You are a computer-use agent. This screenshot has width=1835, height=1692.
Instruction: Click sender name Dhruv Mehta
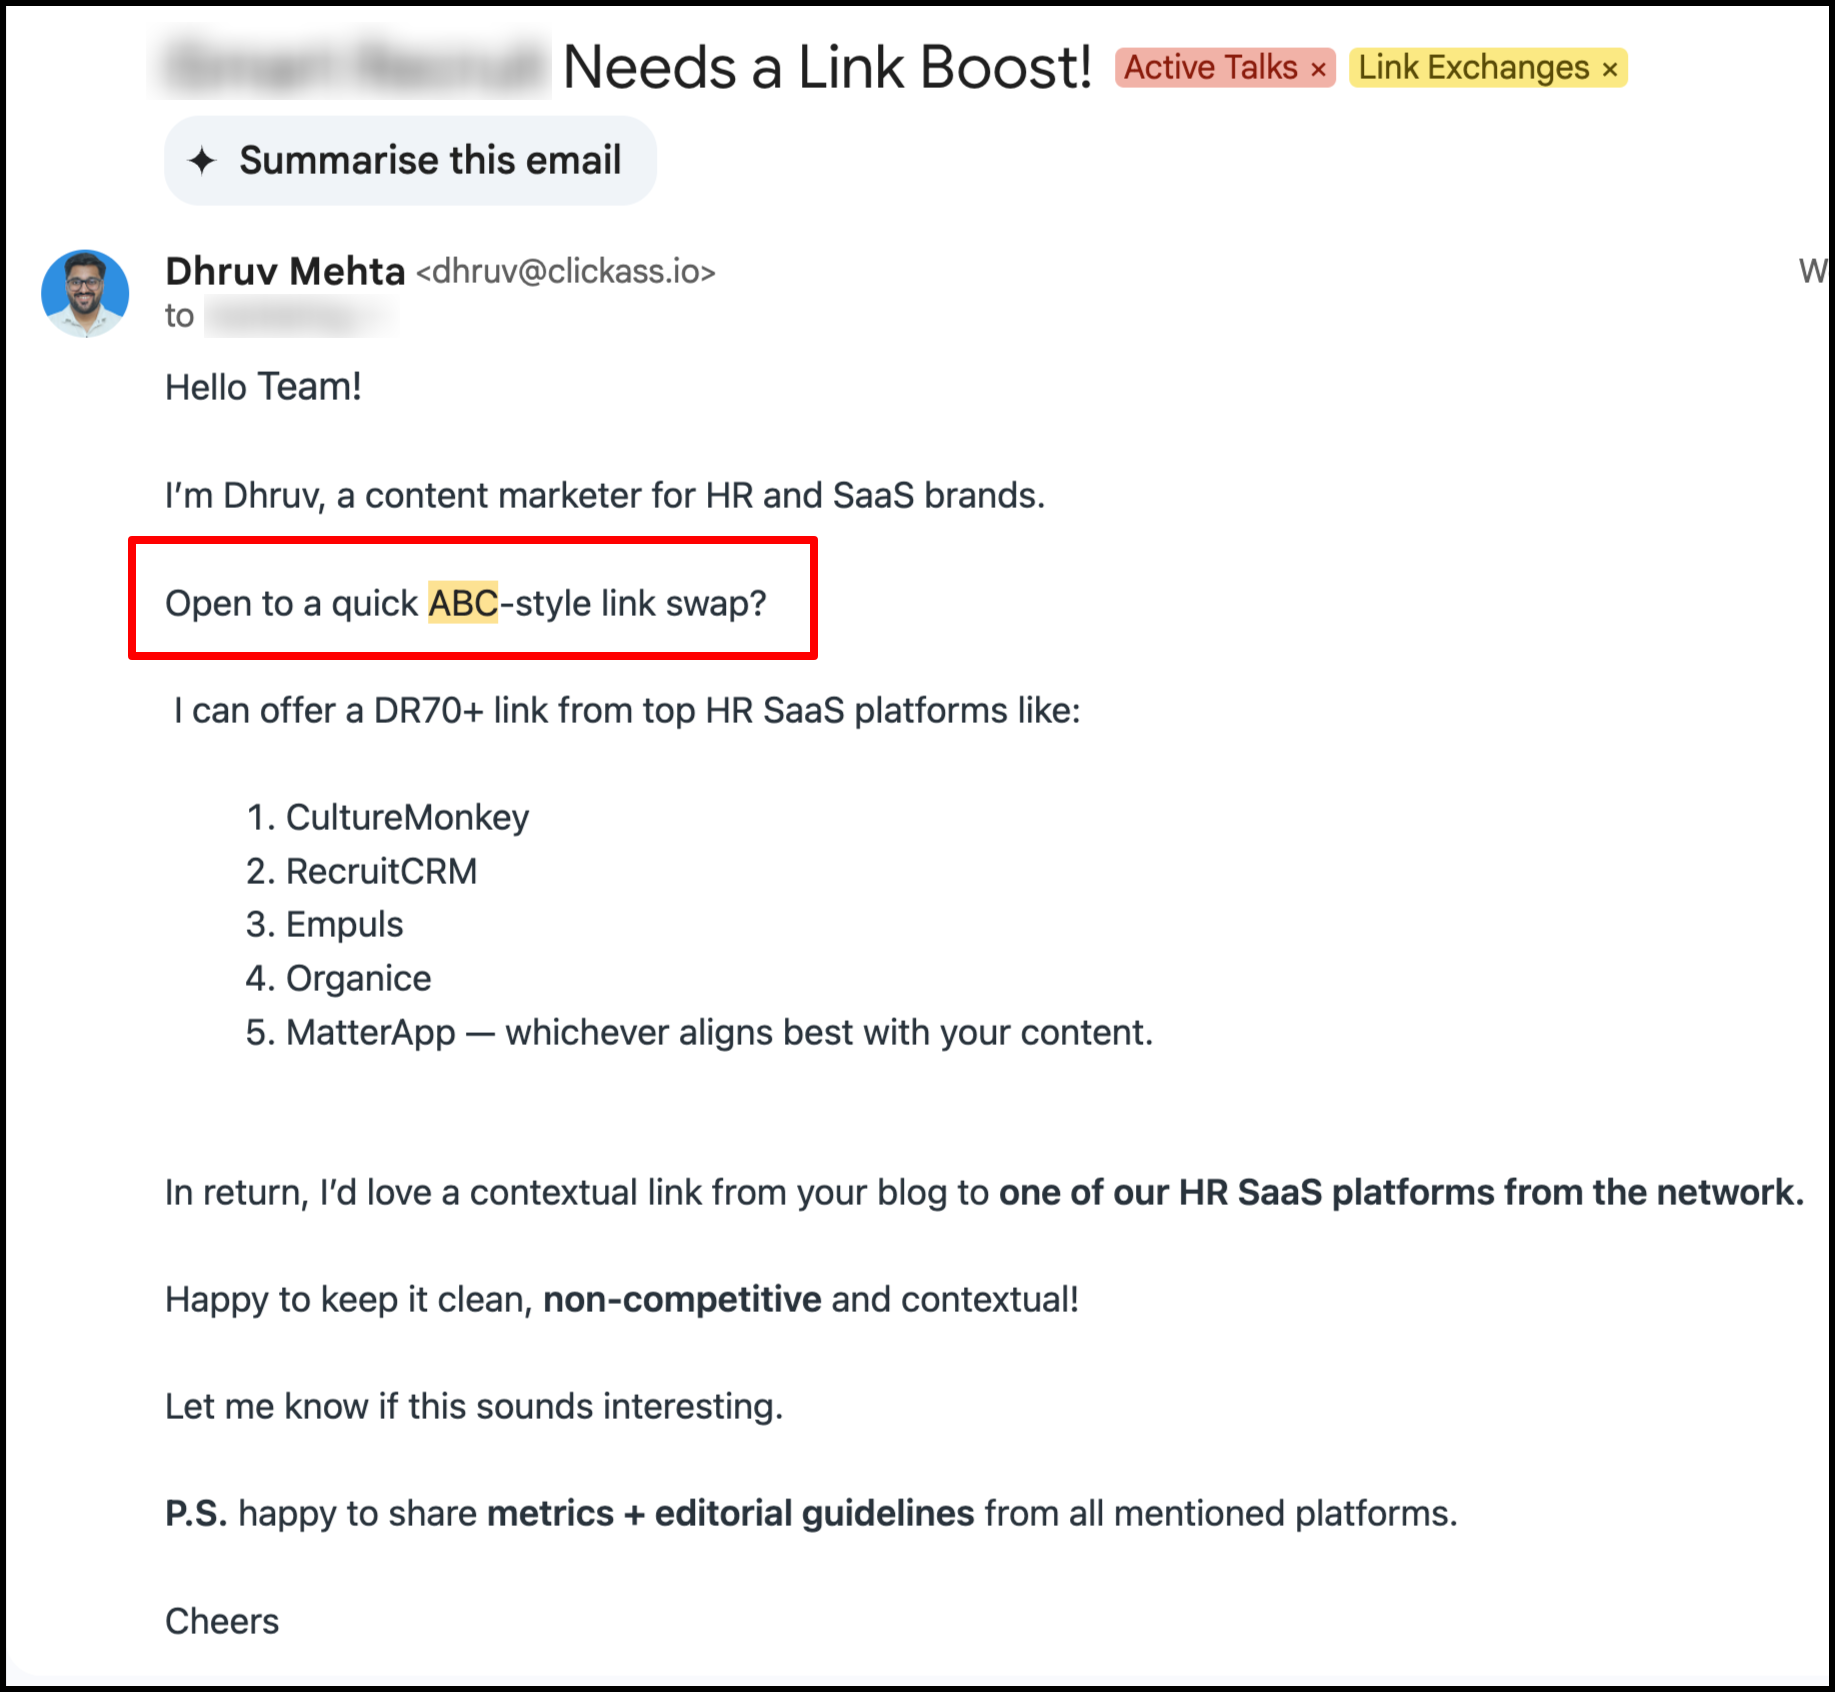(285, 271)
